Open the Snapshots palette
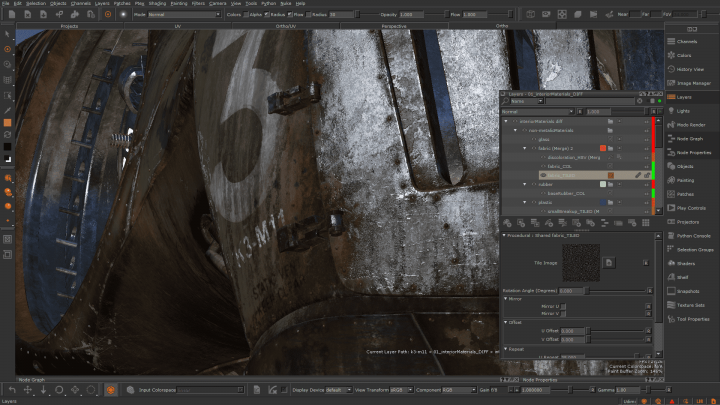Image resolution: width=720 pixels, height=405 pixels. (x=687, y=291)
